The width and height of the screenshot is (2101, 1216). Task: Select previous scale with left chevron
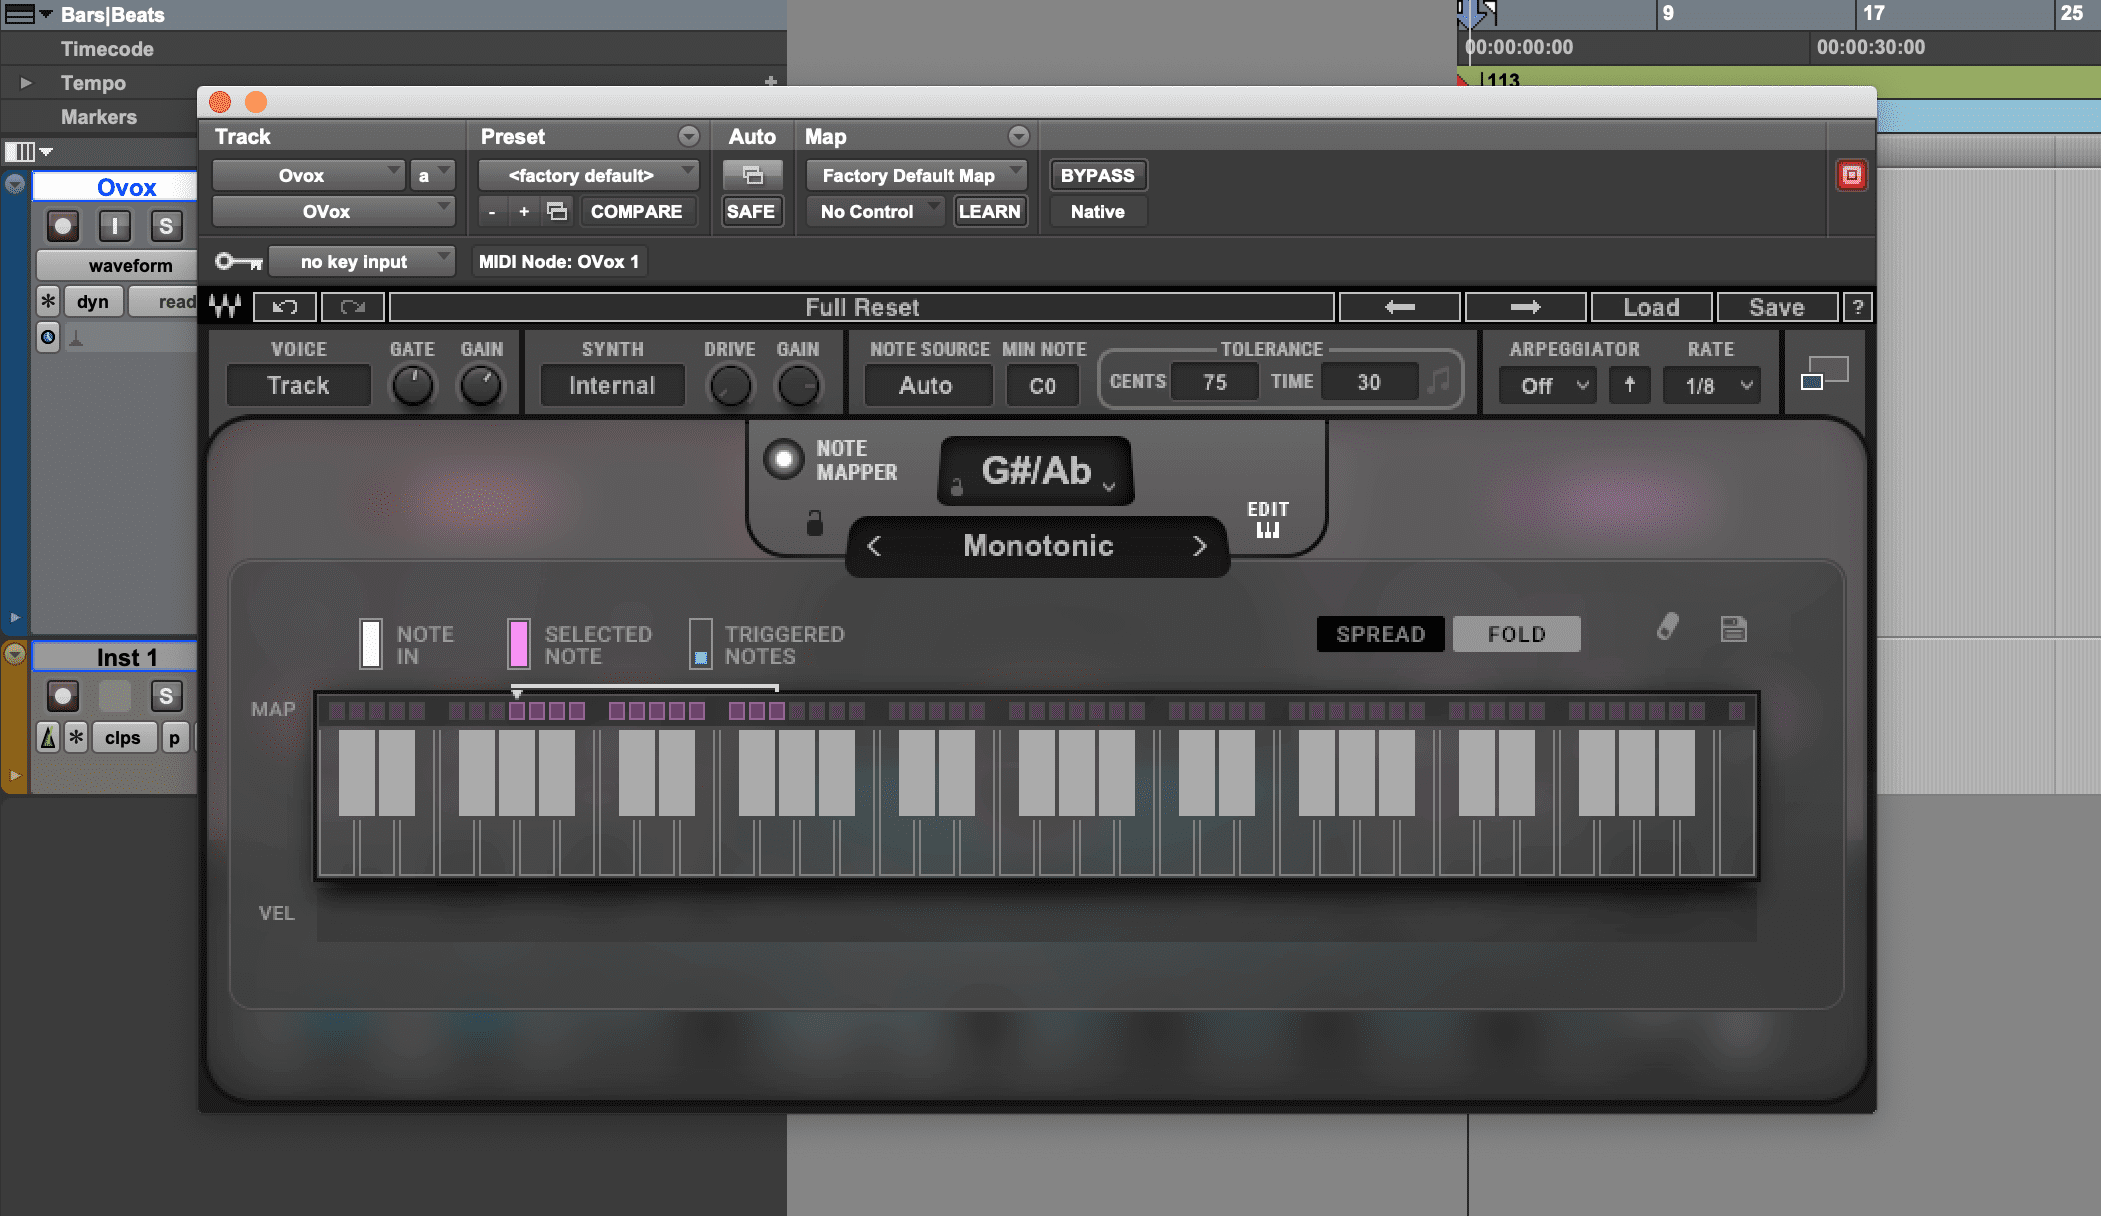coord(874,546)
